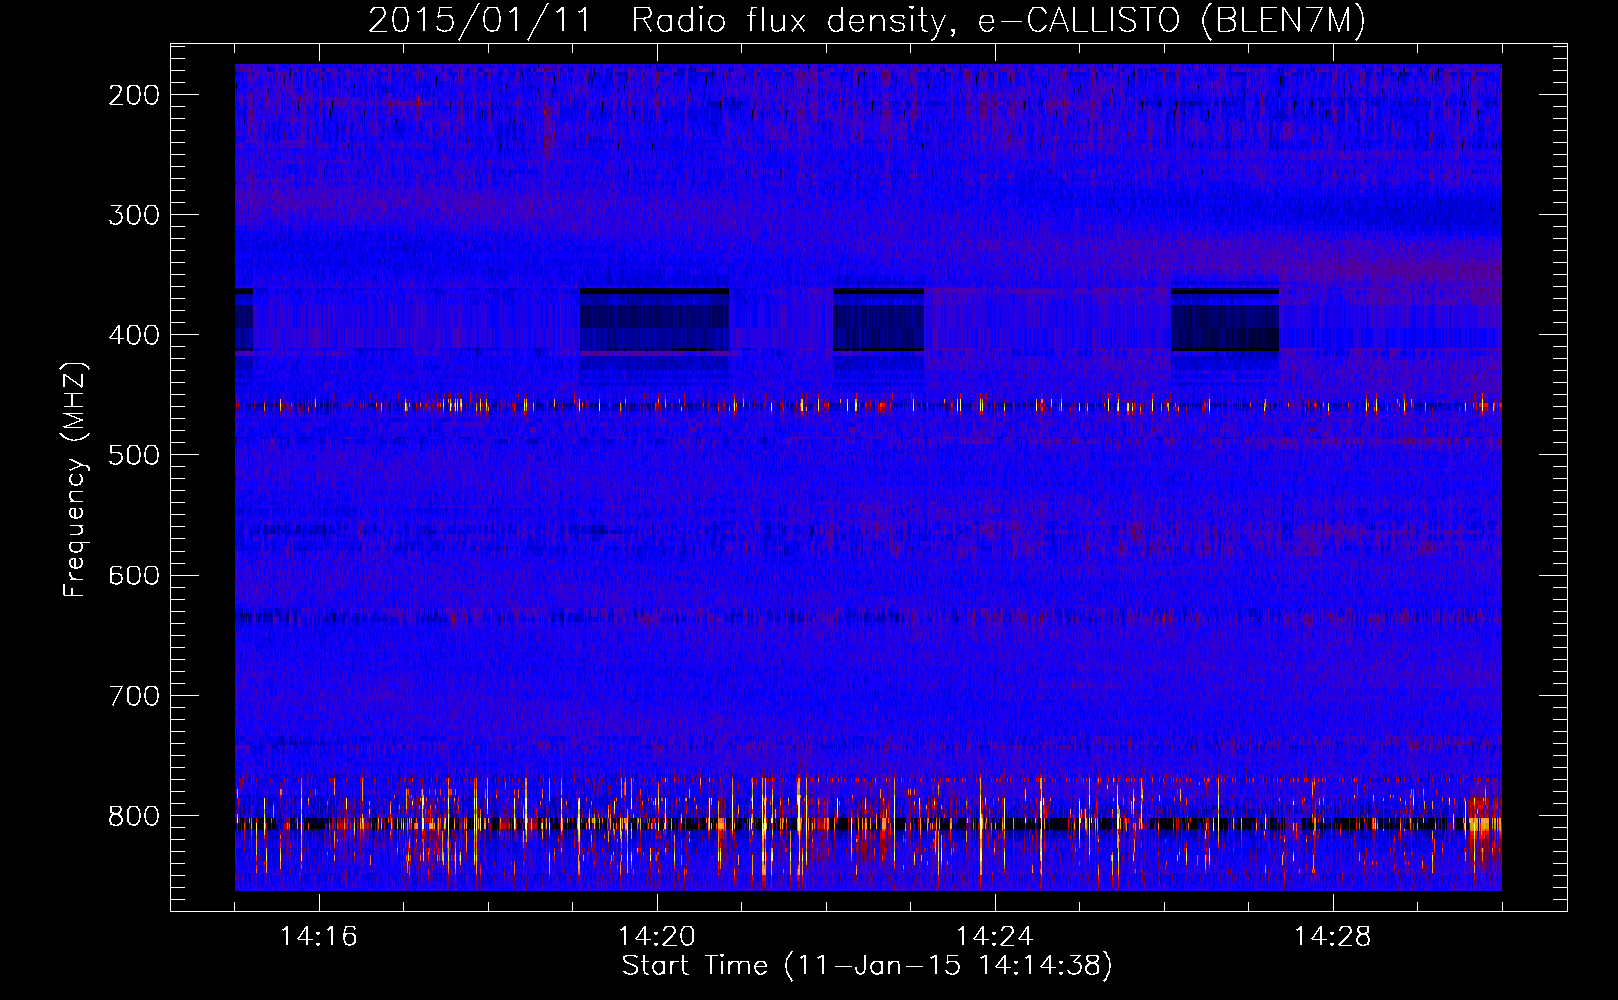Click the 14:24 time tick label
The width and height of the screenshot is (1618, 1000).
[x=995, y=937]
